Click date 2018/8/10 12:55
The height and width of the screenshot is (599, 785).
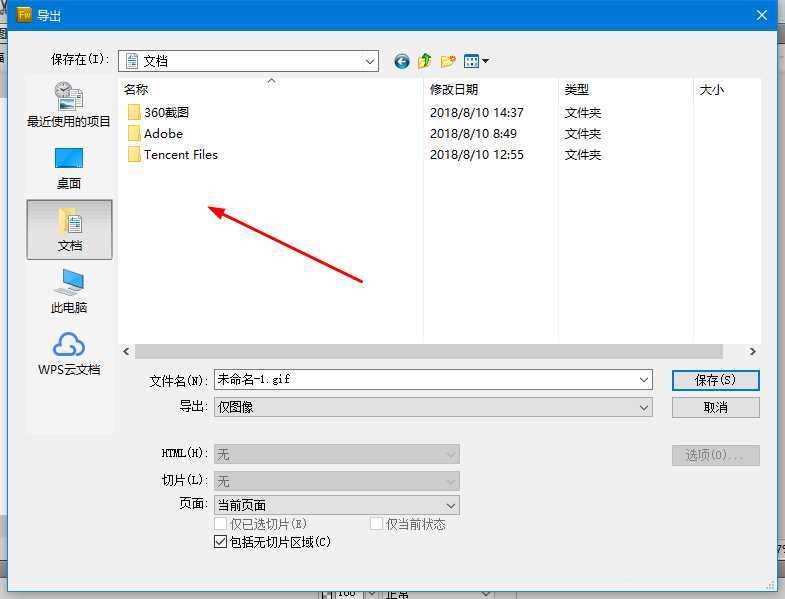coord(477,155)
